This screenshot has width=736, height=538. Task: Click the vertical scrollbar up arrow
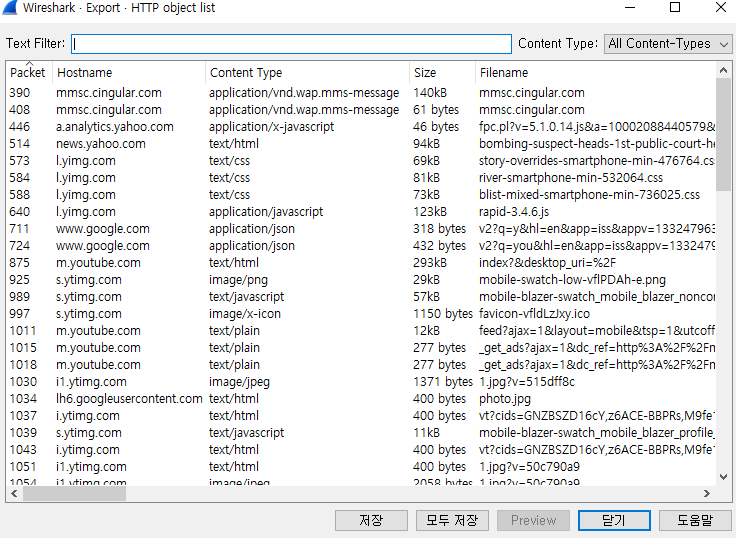coord(723,70)
